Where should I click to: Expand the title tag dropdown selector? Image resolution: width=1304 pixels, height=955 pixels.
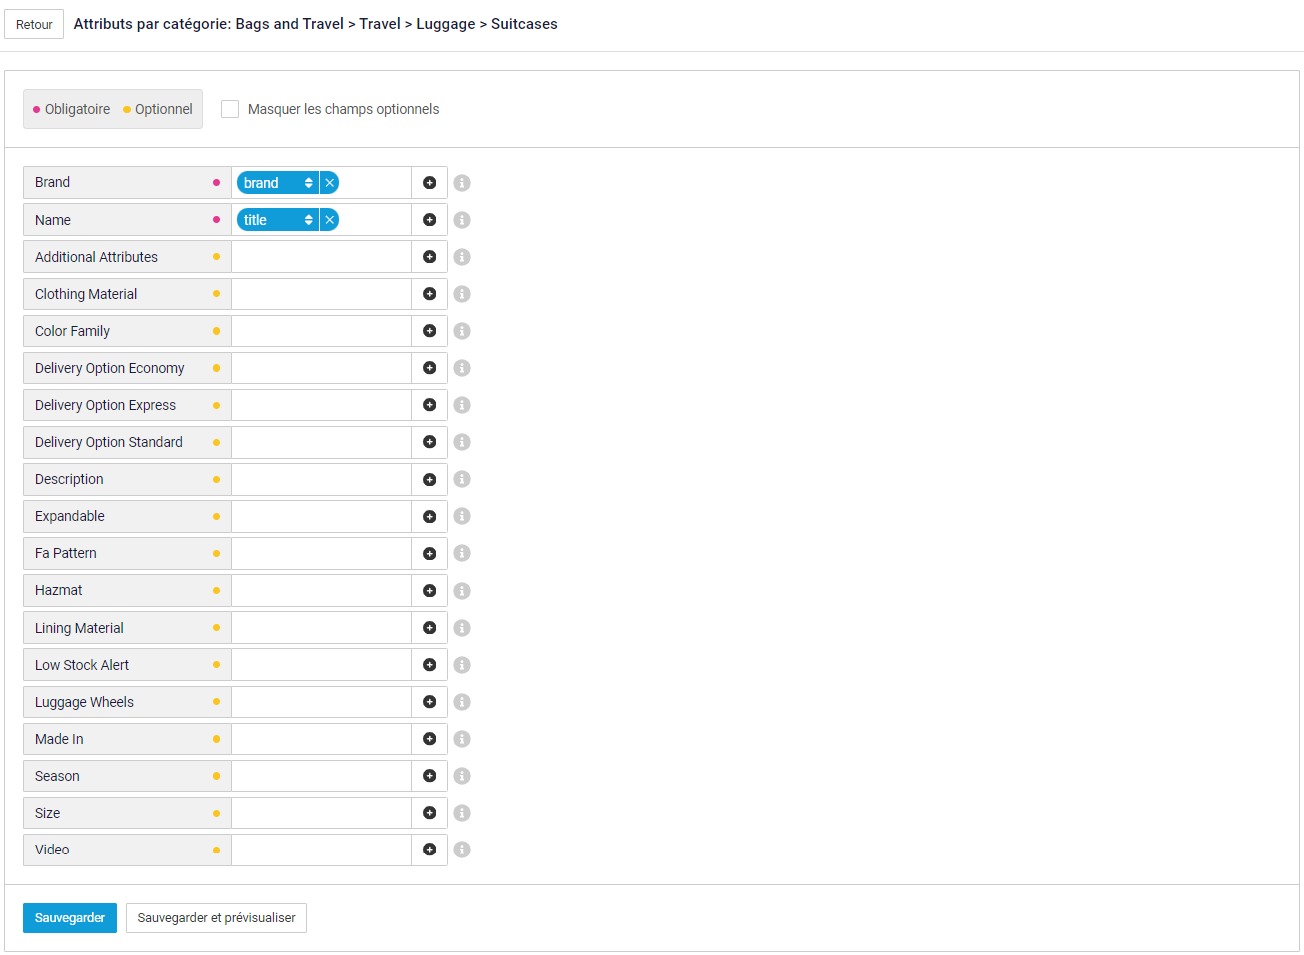(x=277, y=220)
